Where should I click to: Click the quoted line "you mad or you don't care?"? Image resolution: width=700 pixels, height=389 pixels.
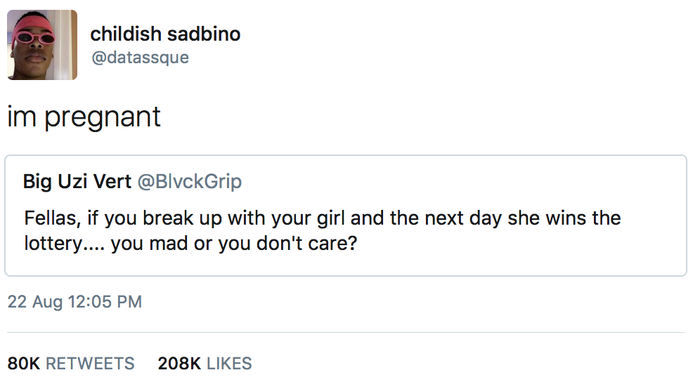click(234, 243)
